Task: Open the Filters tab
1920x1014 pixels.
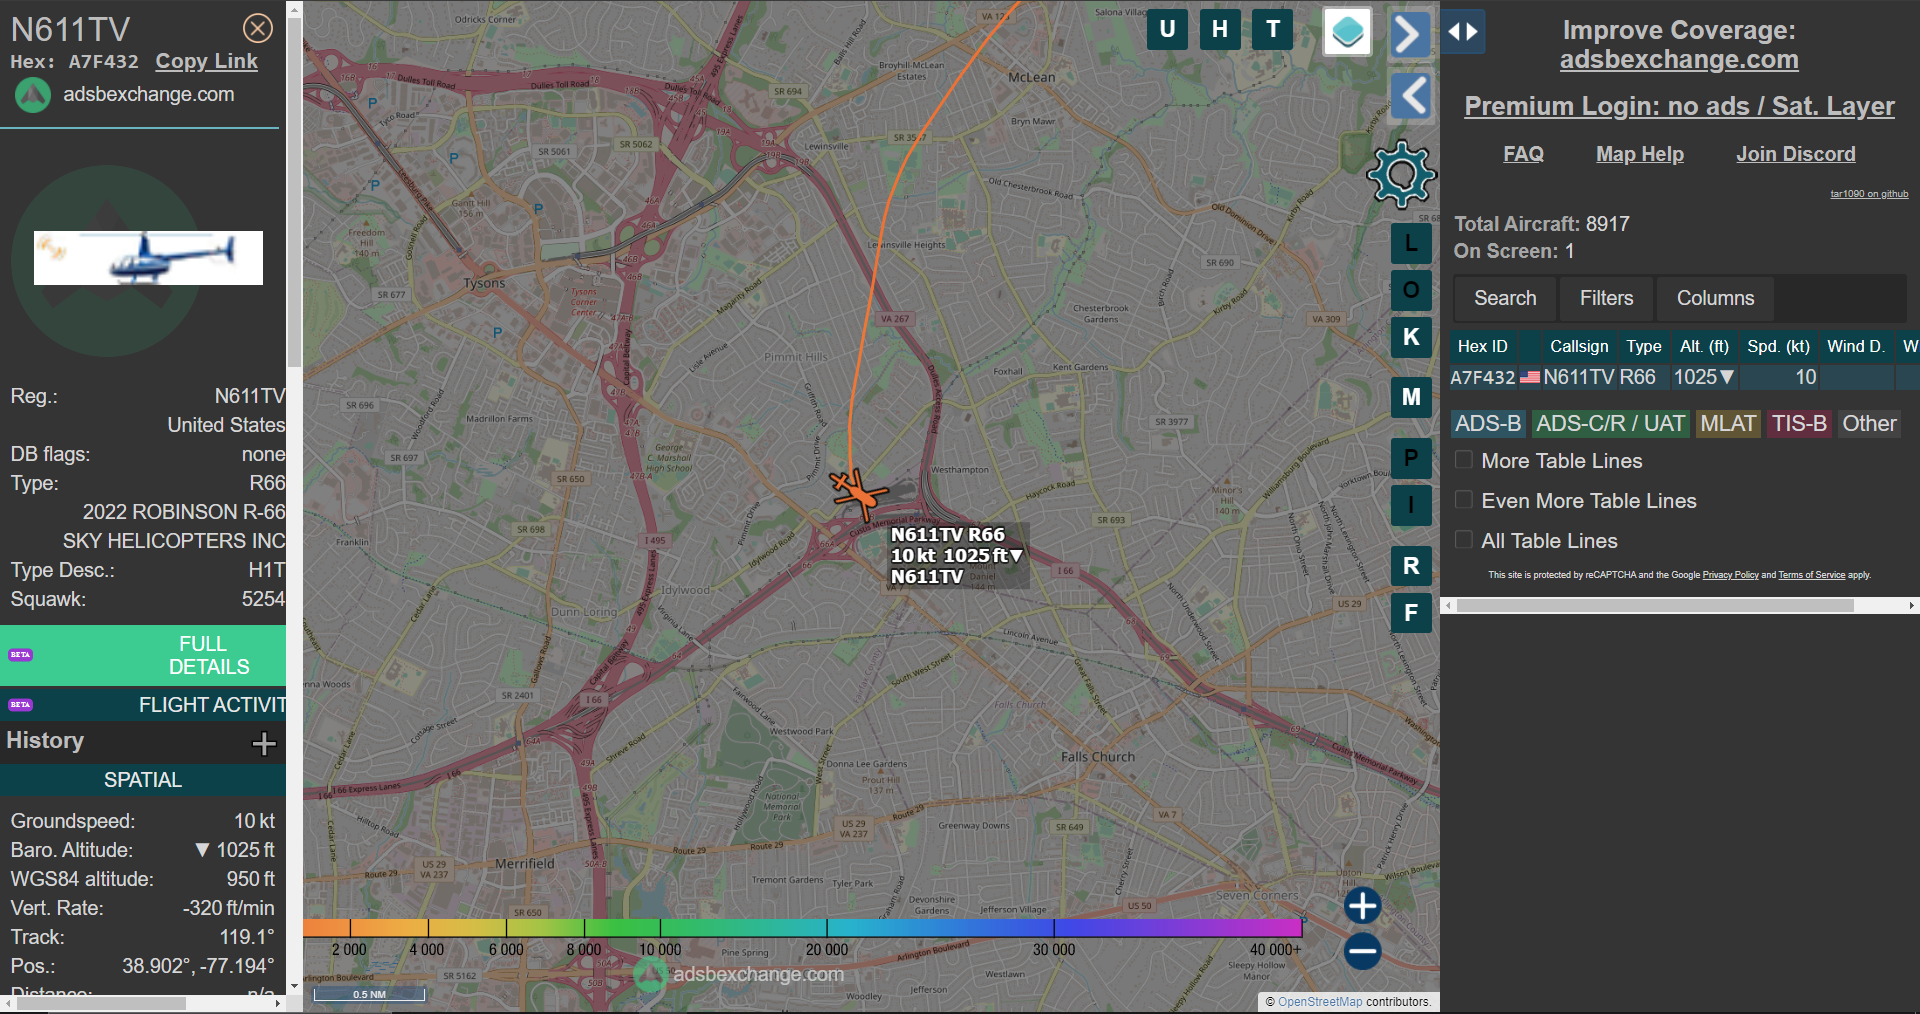Action: 1606,298
